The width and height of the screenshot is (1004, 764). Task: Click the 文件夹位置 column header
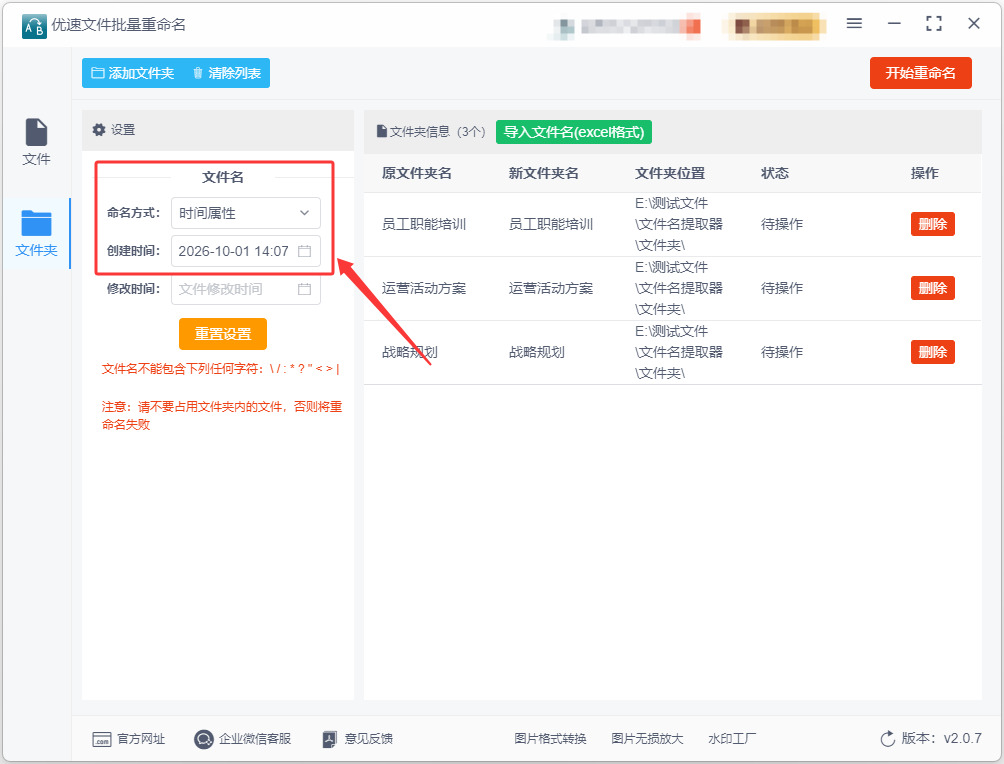tap(670, 173)
